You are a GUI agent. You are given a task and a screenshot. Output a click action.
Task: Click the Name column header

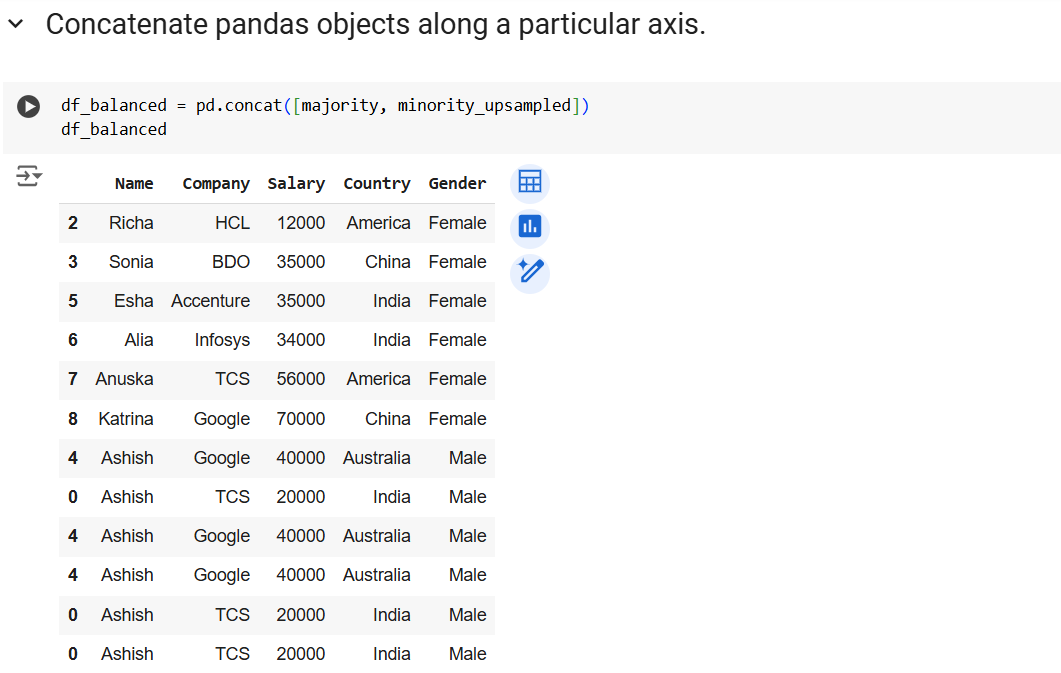[134, 184]
